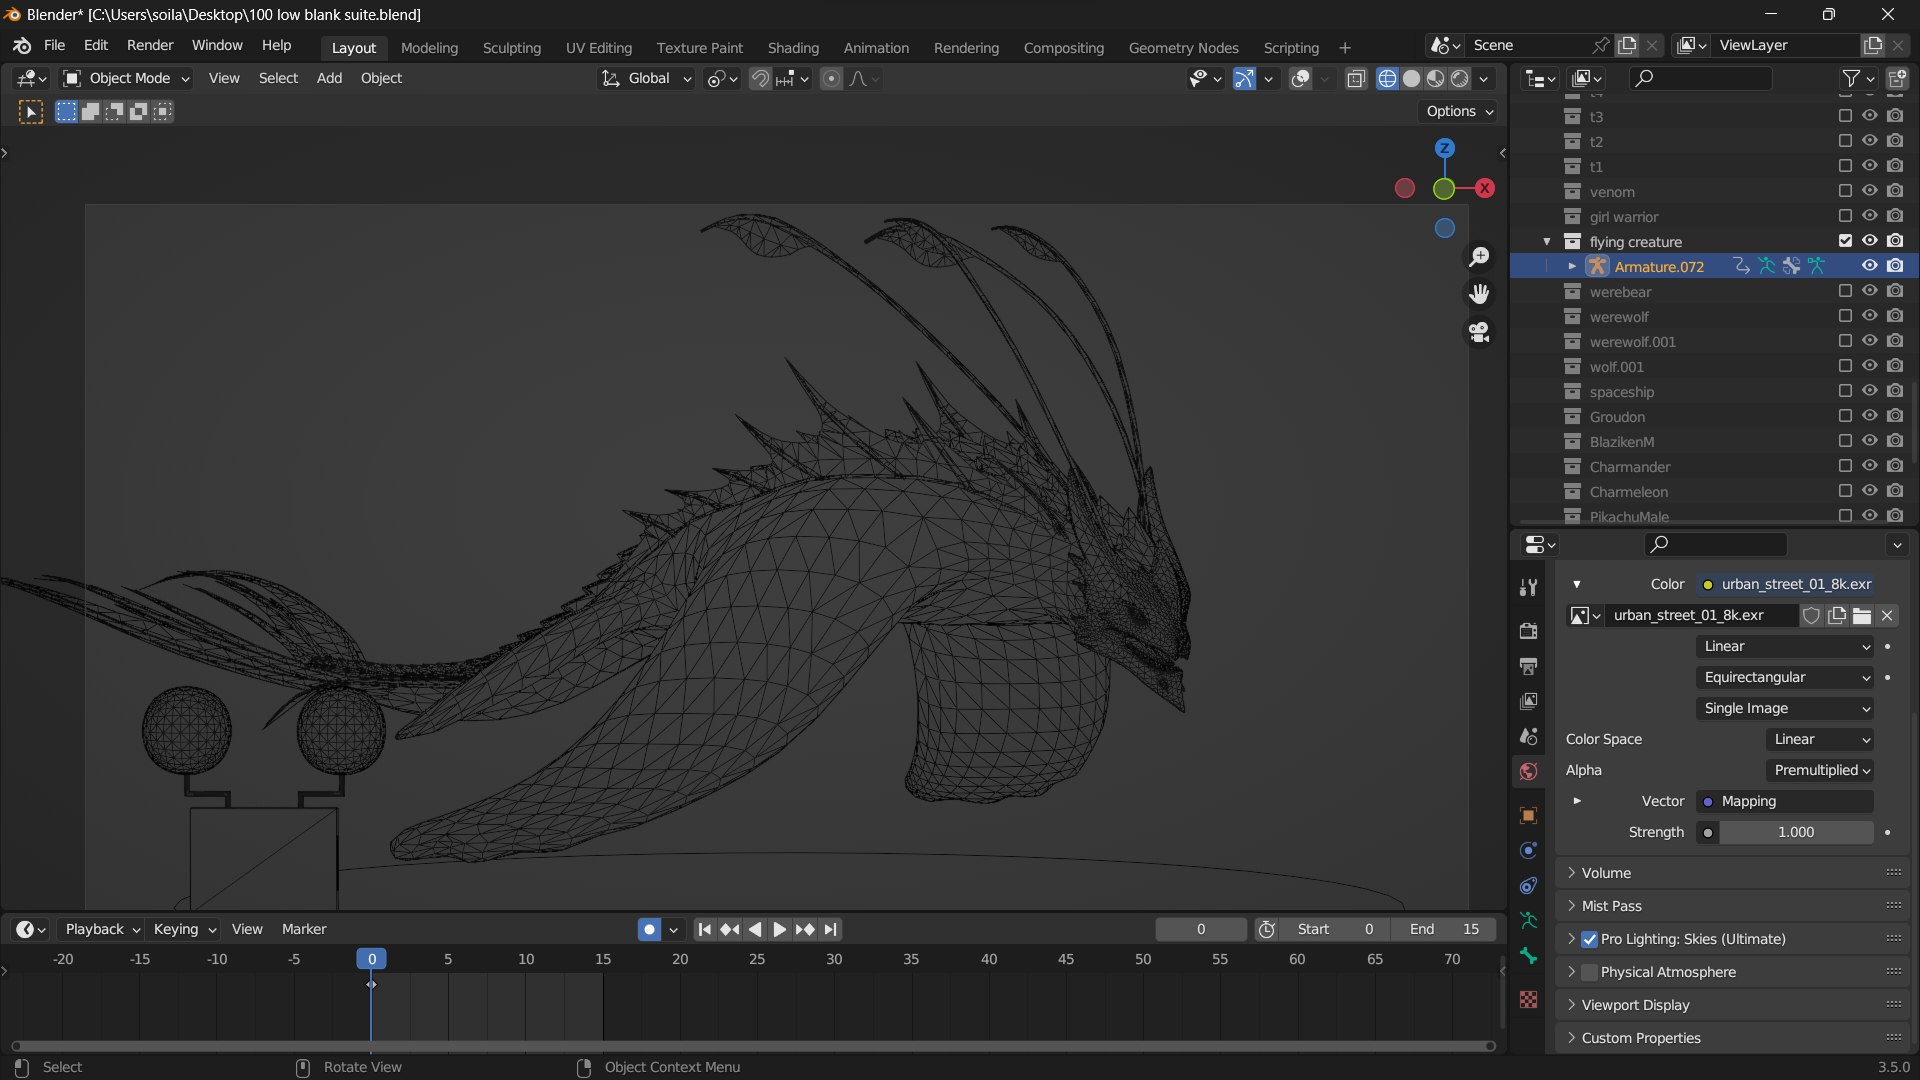
Task: Add new collection in Outliner
Action: coord(1896,78)
